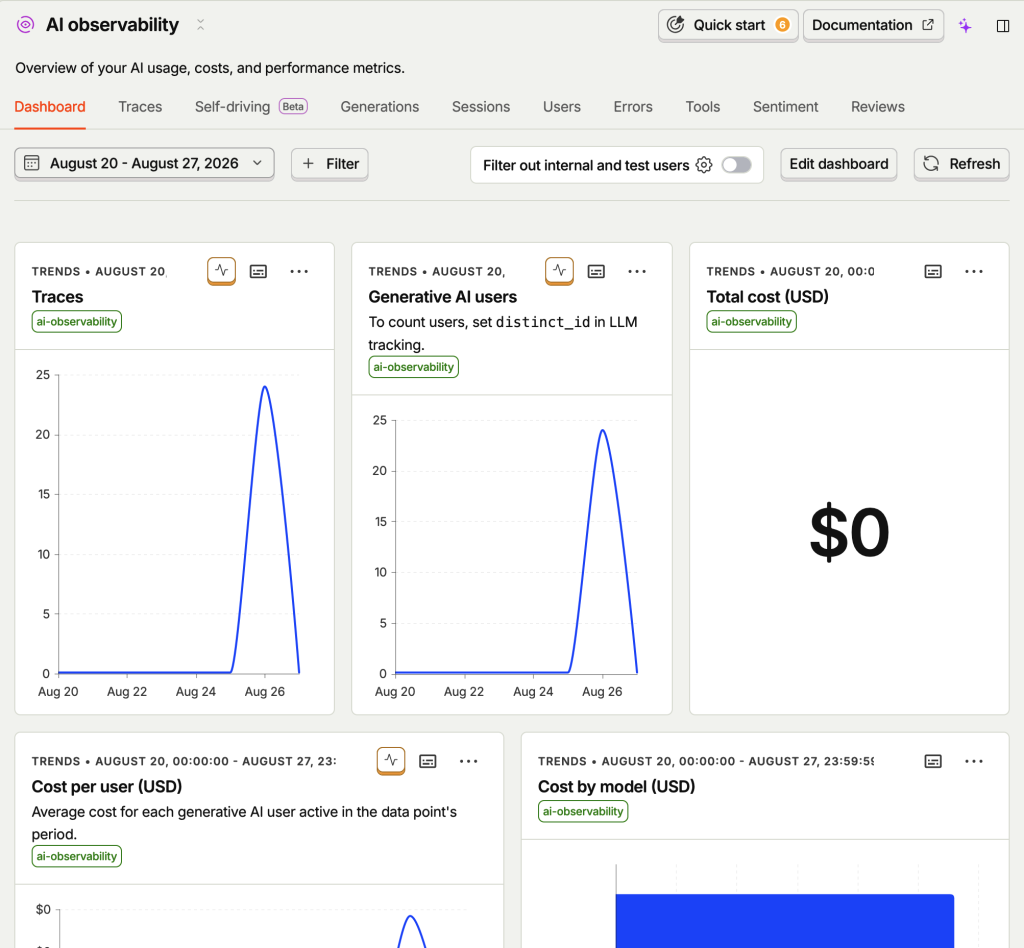Open the Traces insight title

pos(57,297)
